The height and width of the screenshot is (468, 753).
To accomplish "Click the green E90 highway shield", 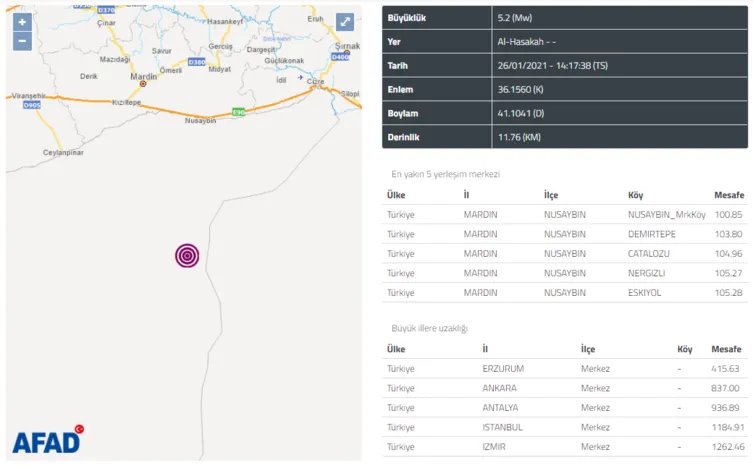I will click(237, 111).
